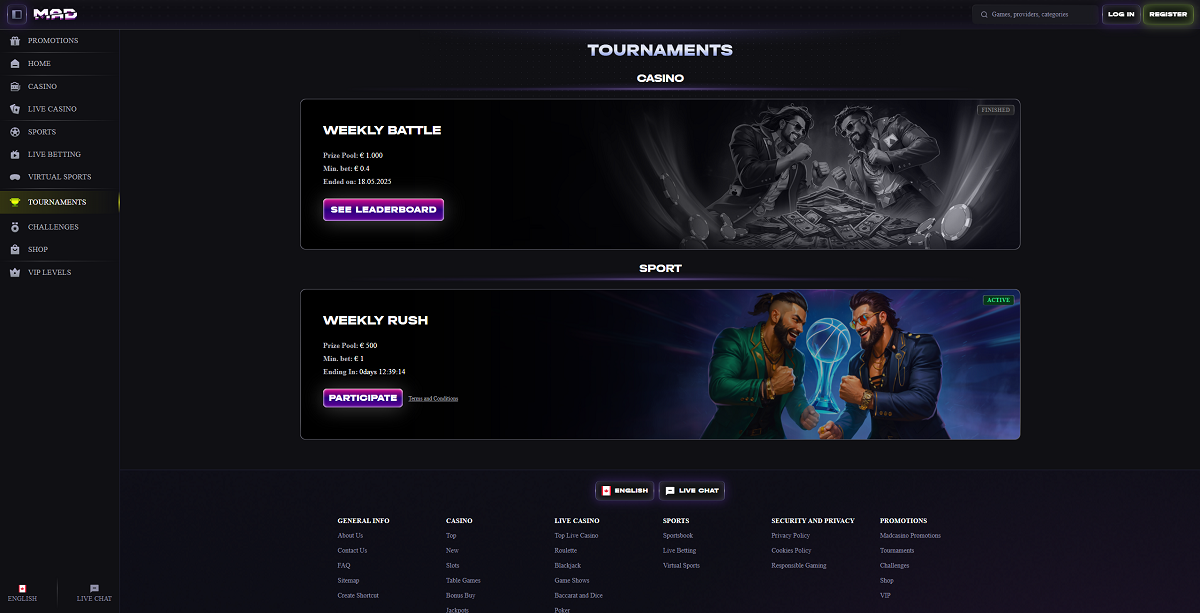Image resolution: width=1200 pixels, height=613 pixels.
Task: Open the Terms and Conditions link
Action: (x=433, y=399)
